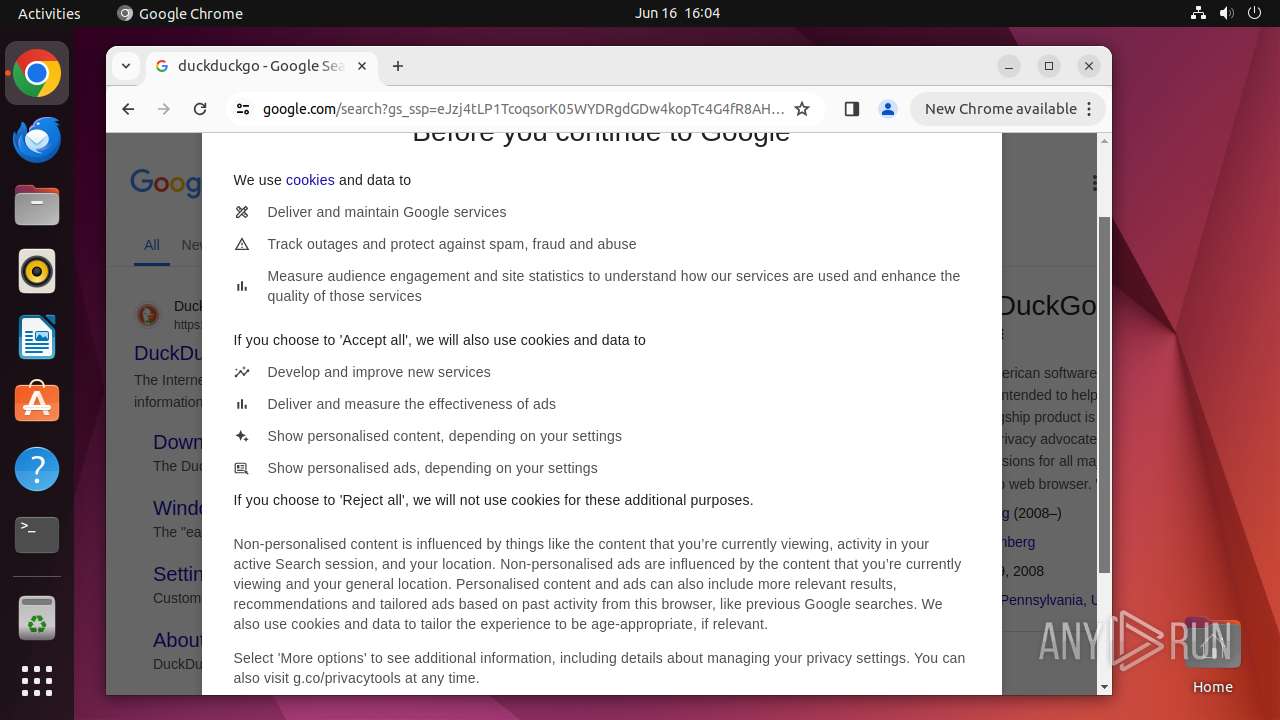Click 'Show personalised ads' line

[x=432, y=468]
